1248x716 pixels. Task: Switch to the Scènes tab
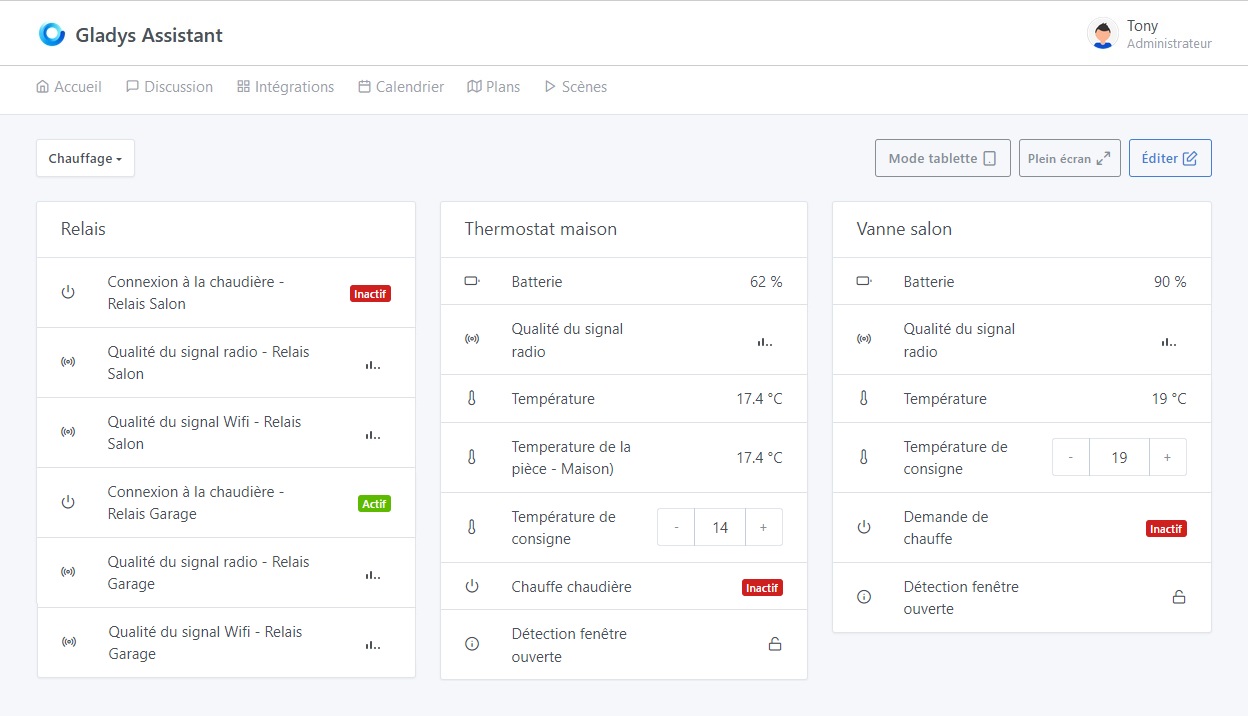[x=575, y=87]
